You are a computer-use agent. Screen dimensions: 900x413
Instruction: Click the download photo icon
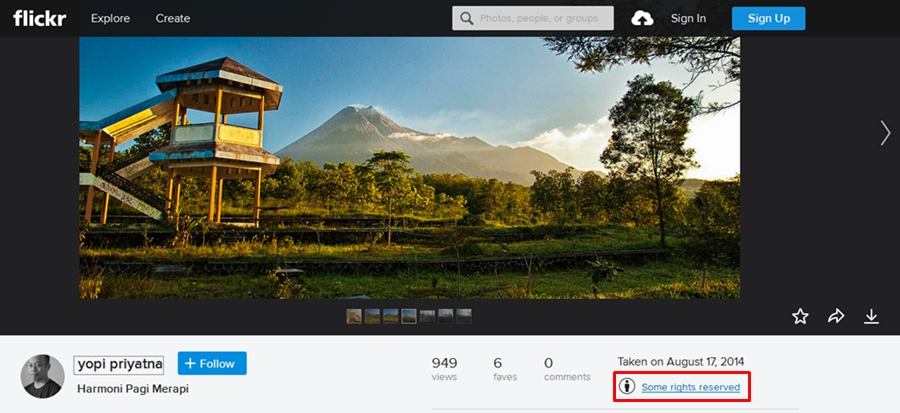tap(871, 316)
